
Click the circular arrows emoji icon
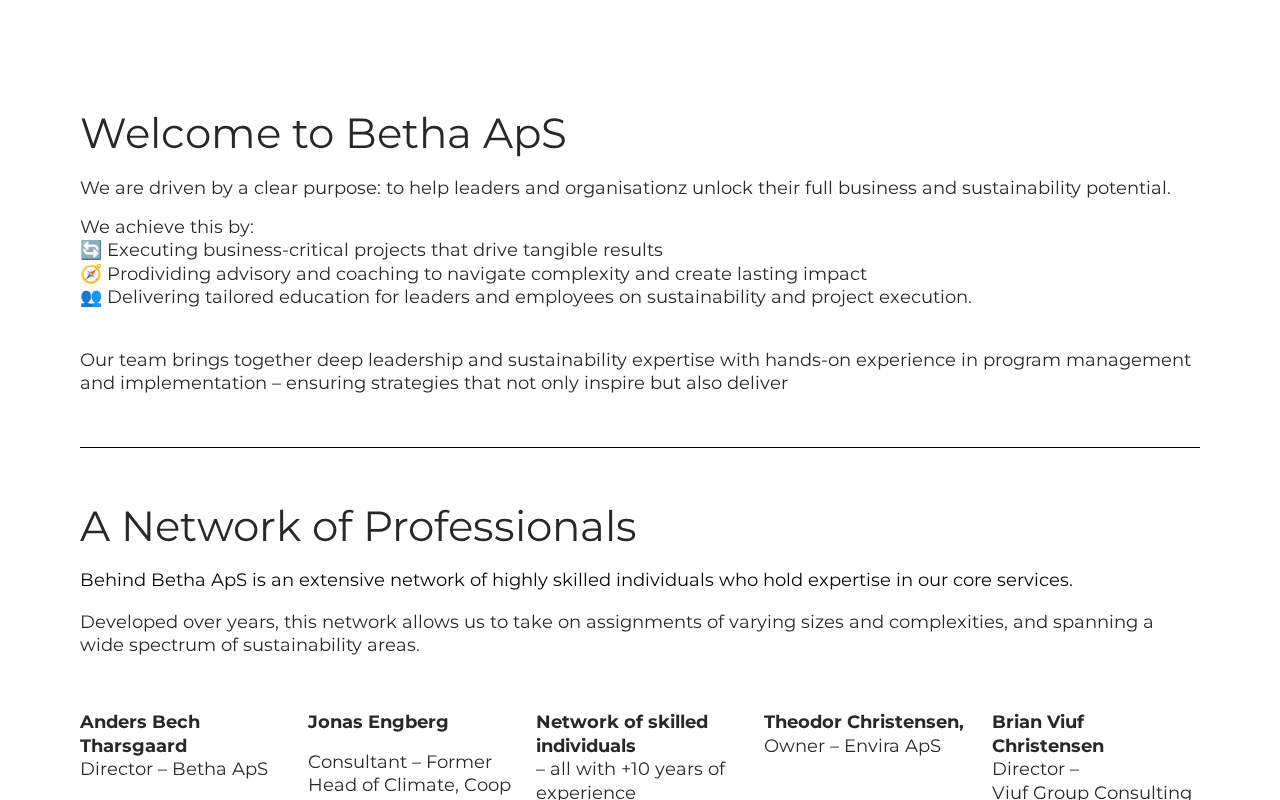tap(91, 250)
